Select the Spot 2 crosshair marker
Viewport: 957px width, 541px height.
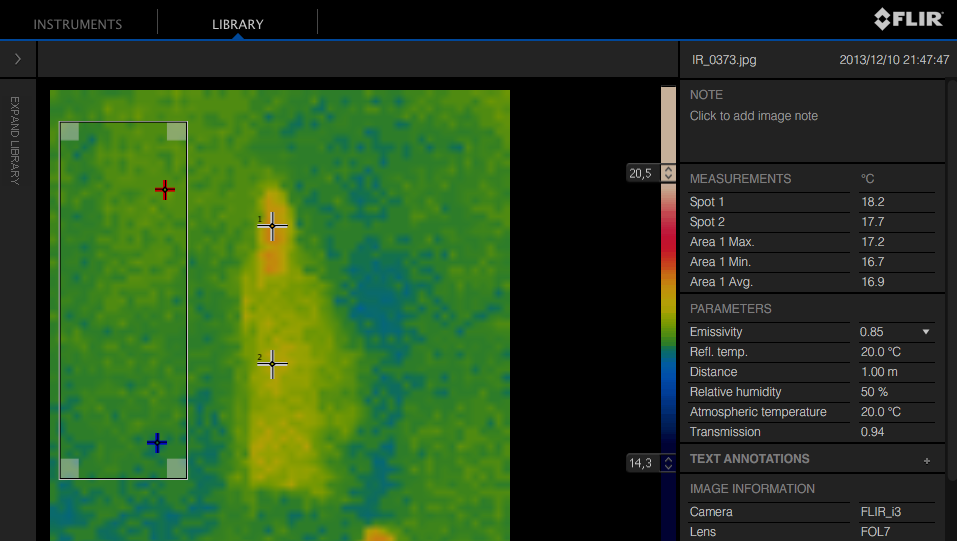(x=272, y=364)
